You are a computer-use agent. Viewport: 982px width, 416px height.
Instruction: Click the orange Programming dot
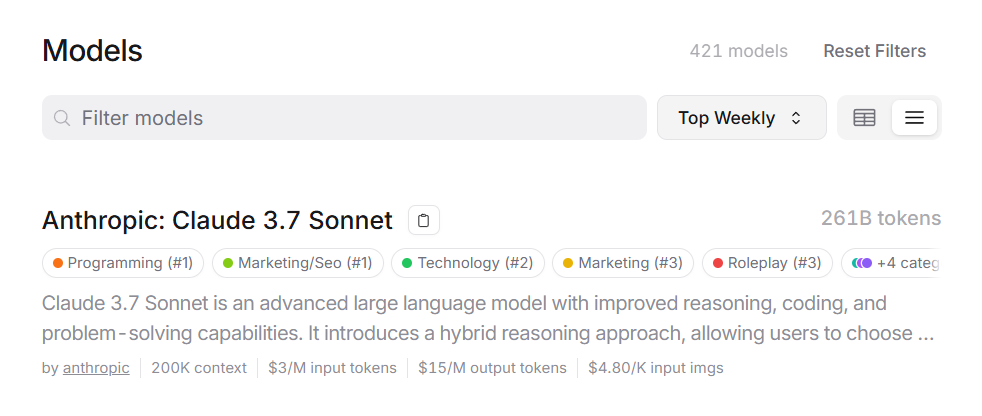pyautogui.click(x=58, y=263)
